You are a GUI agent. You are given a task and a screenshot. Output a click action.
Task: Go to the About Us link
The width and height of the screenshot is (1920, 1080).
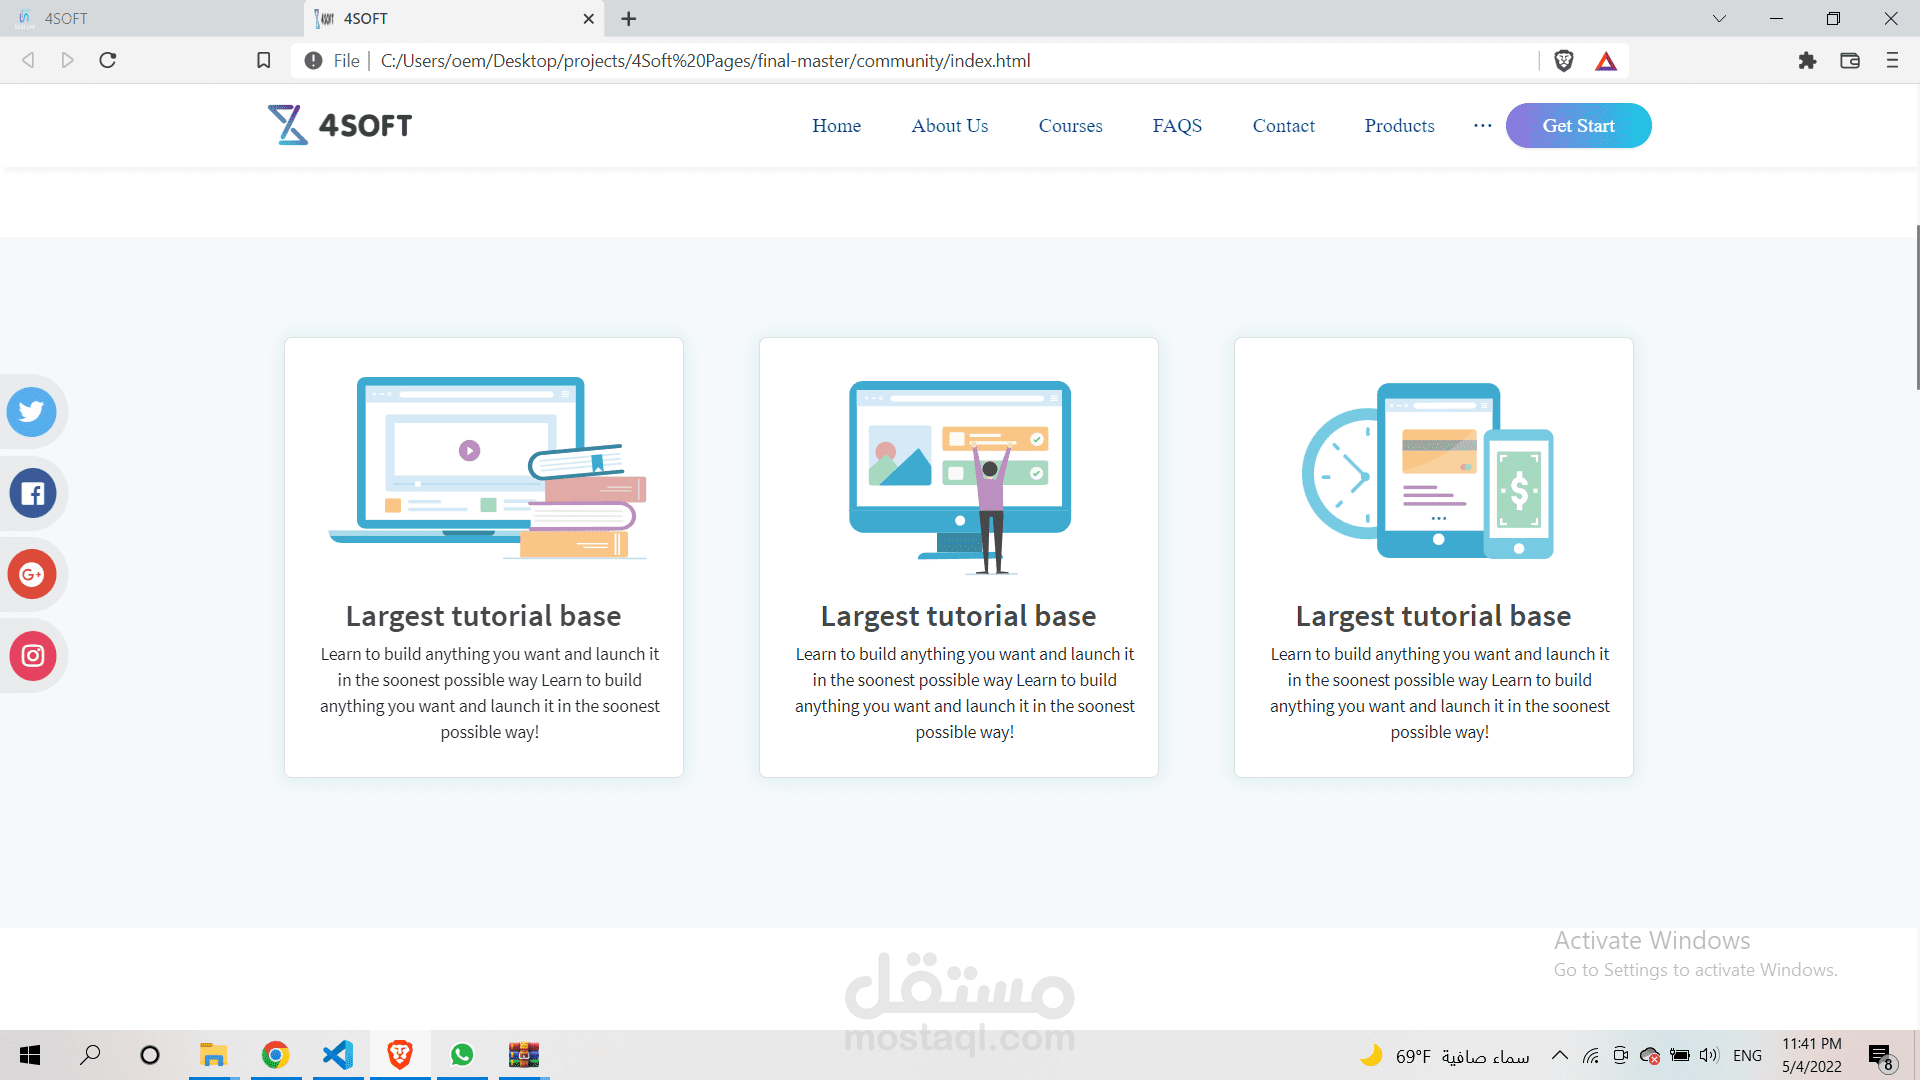949,126
